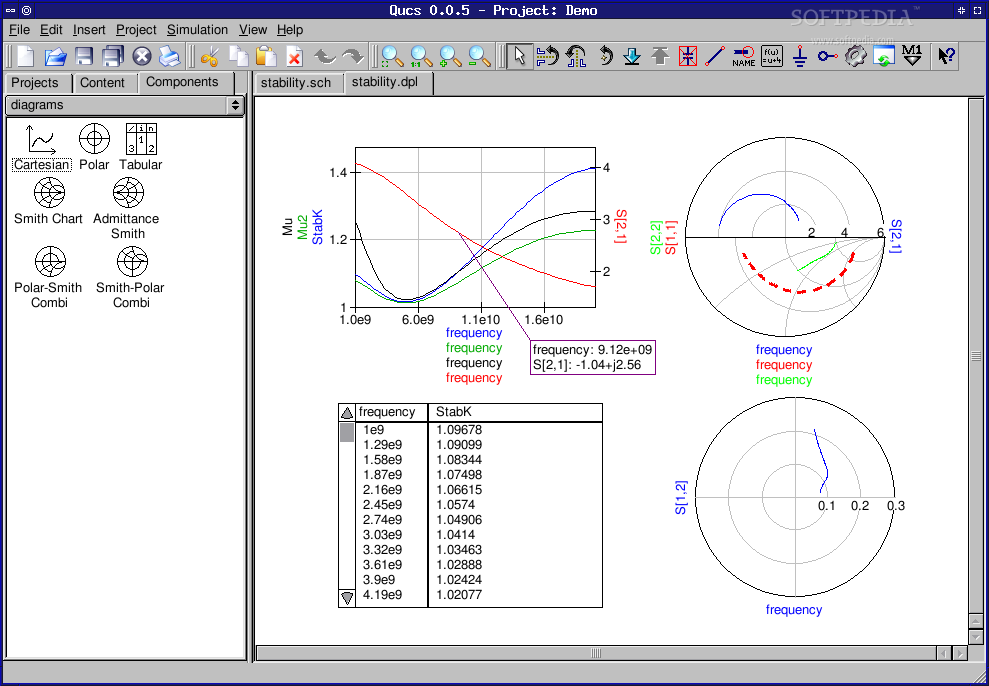Image resolution: width=989 pixels, height=686 pixels.
Task: Click the horizontal scrollbar handle at the bottom
Action: tap(596, 653)
